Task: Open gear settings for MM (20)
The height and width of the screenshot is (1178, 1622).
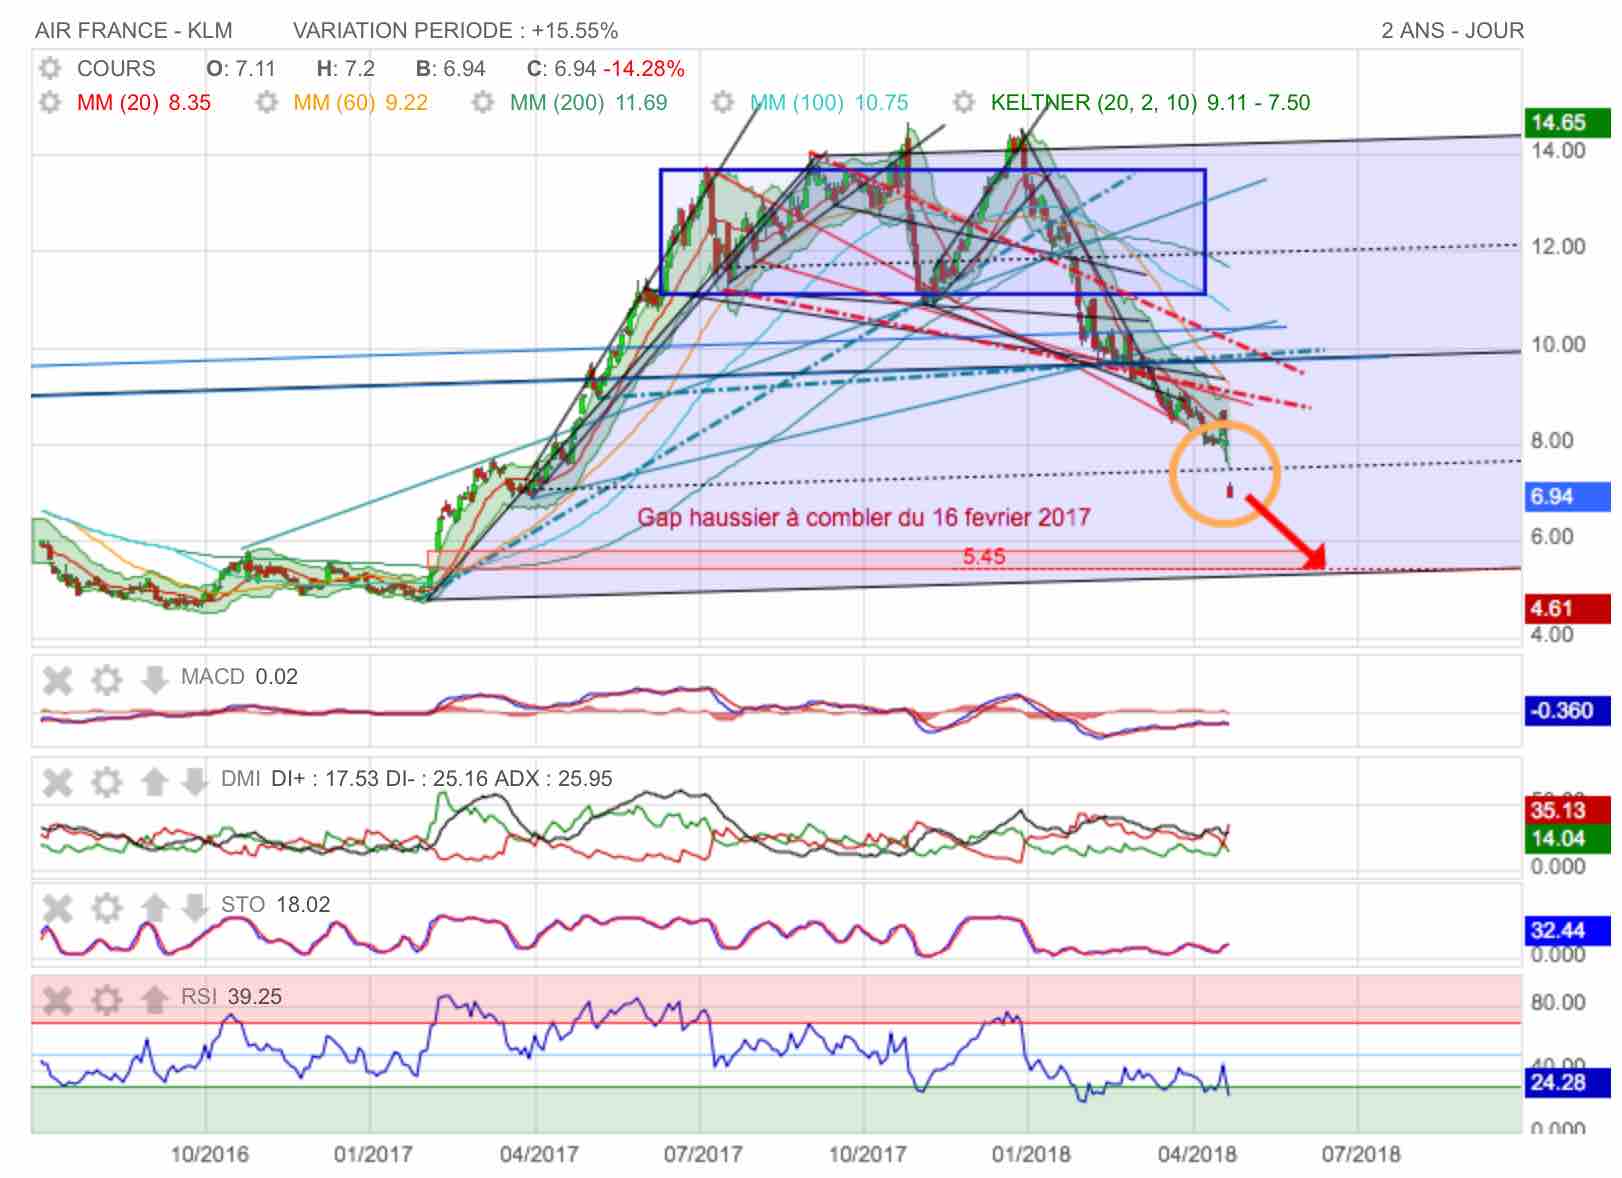Action: pyautogui.click(x=49, y=102)
